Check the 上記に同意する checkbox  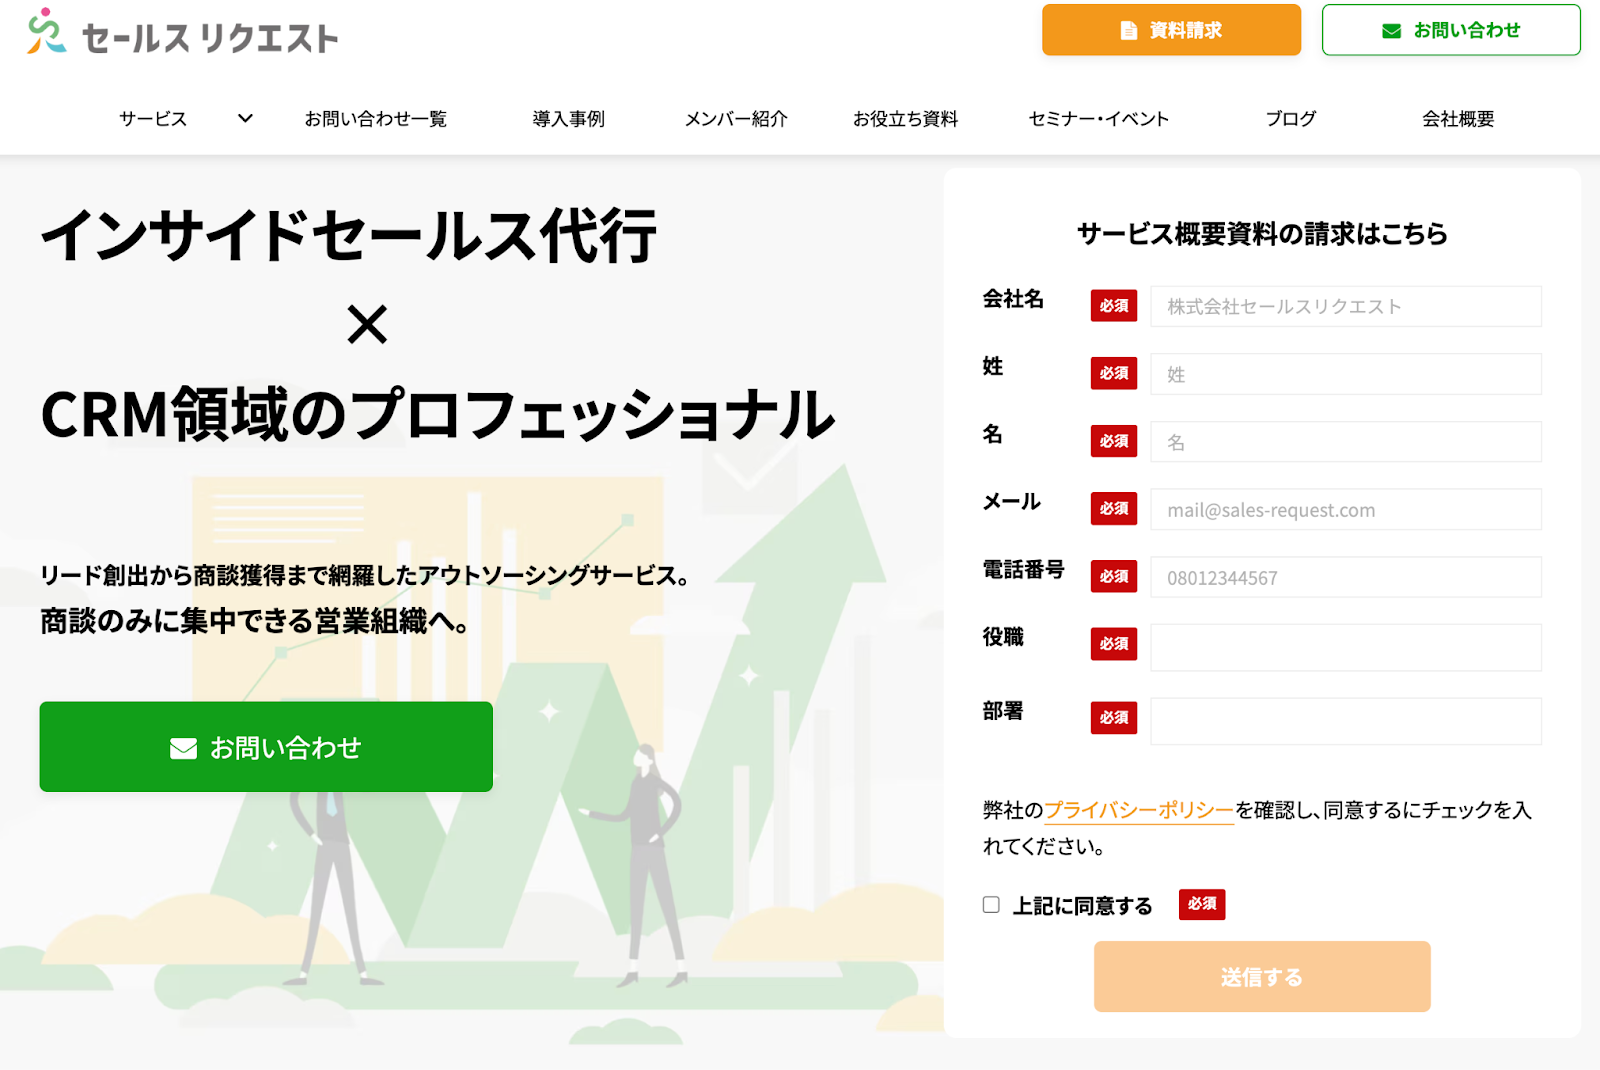tap(991, 905)
